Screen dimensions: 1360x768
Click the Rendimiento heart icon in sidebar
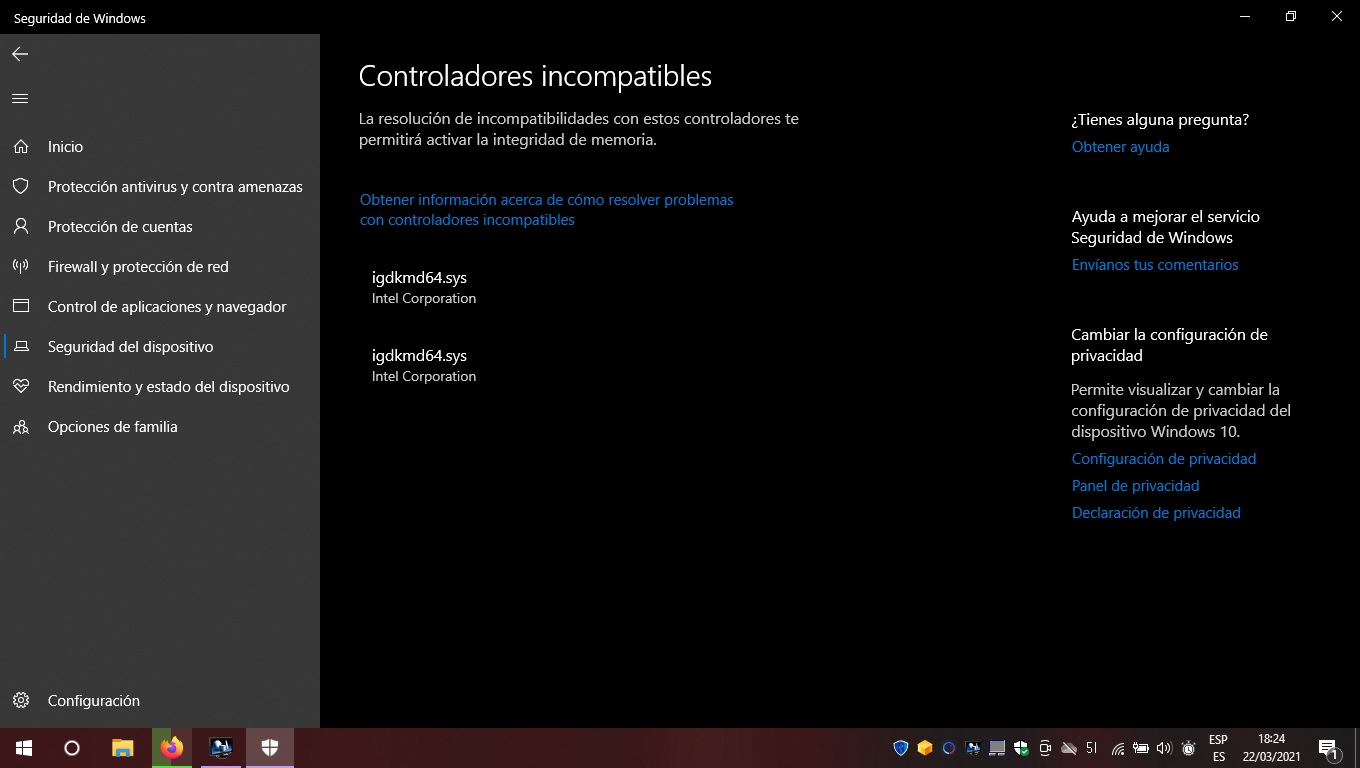click(20, 387)
